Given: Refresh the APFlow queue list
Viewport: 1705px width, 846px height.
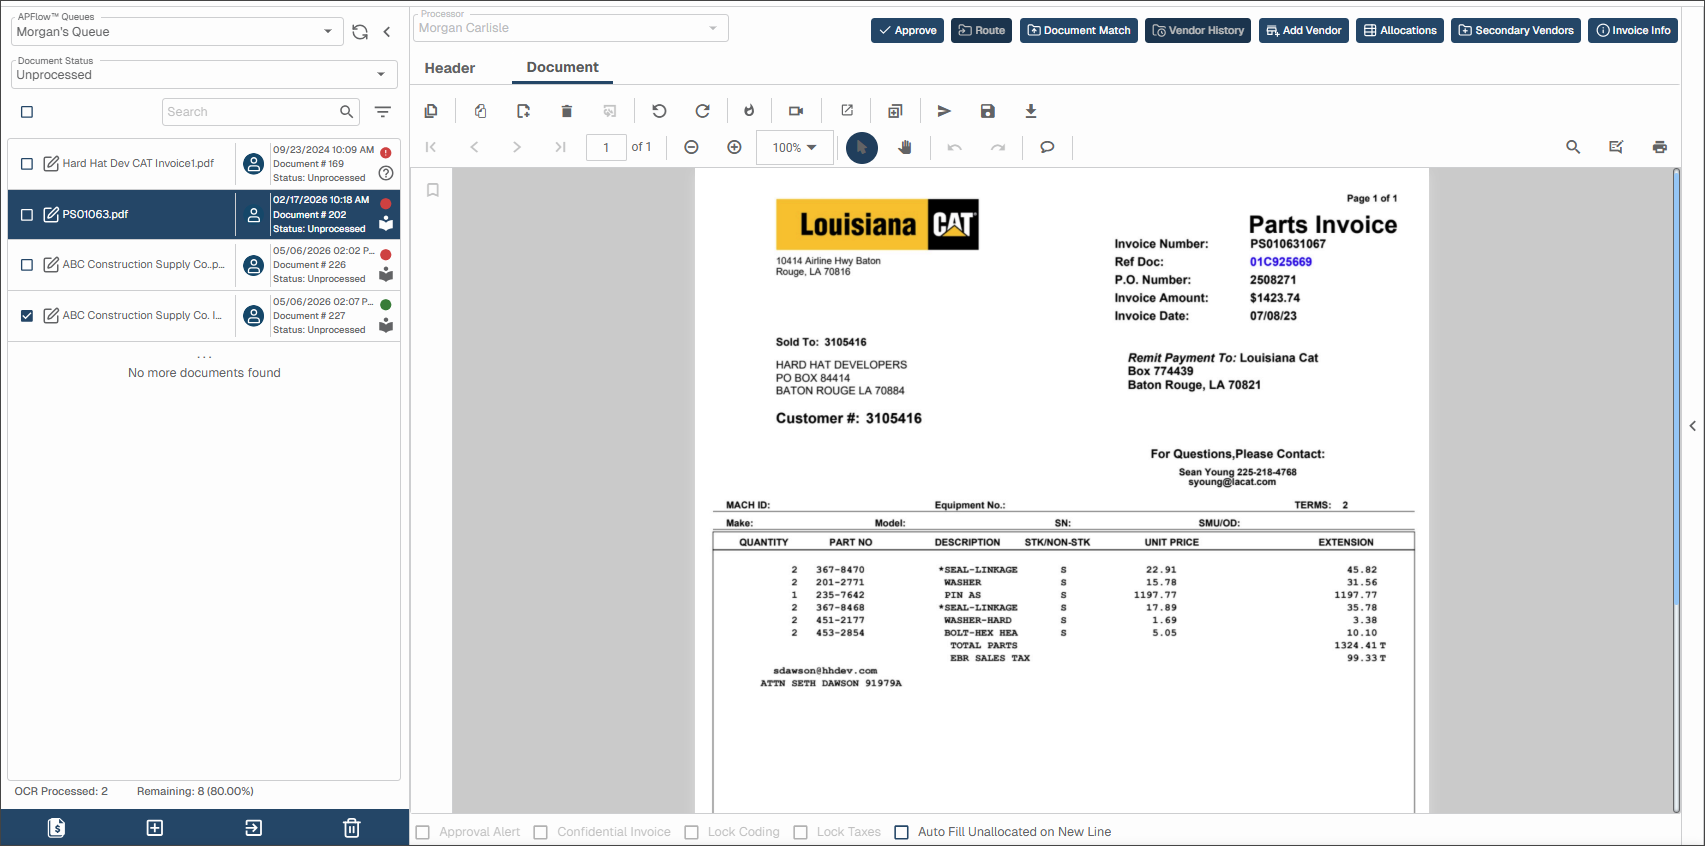Looking at the screenshot, I should 360,32.
